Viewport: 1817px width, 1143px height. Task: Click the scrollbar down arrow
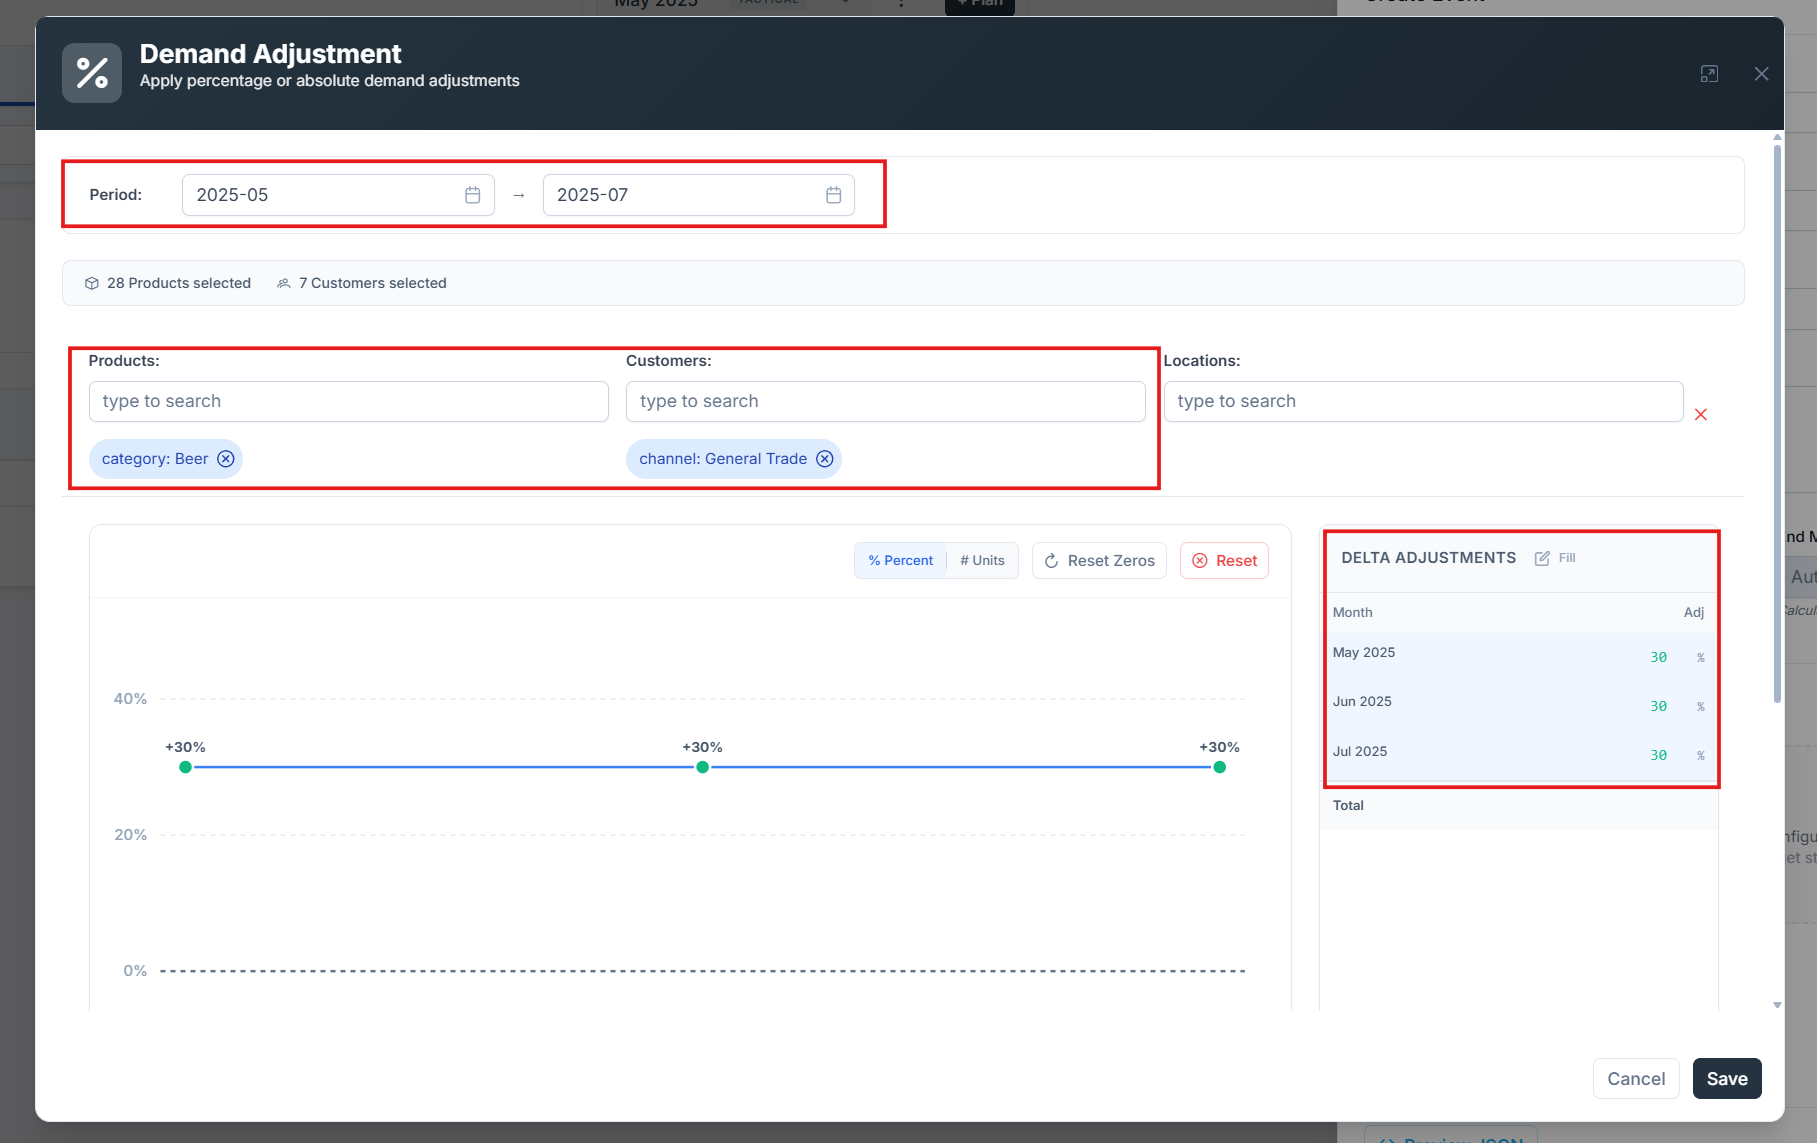[1777, 1005]
